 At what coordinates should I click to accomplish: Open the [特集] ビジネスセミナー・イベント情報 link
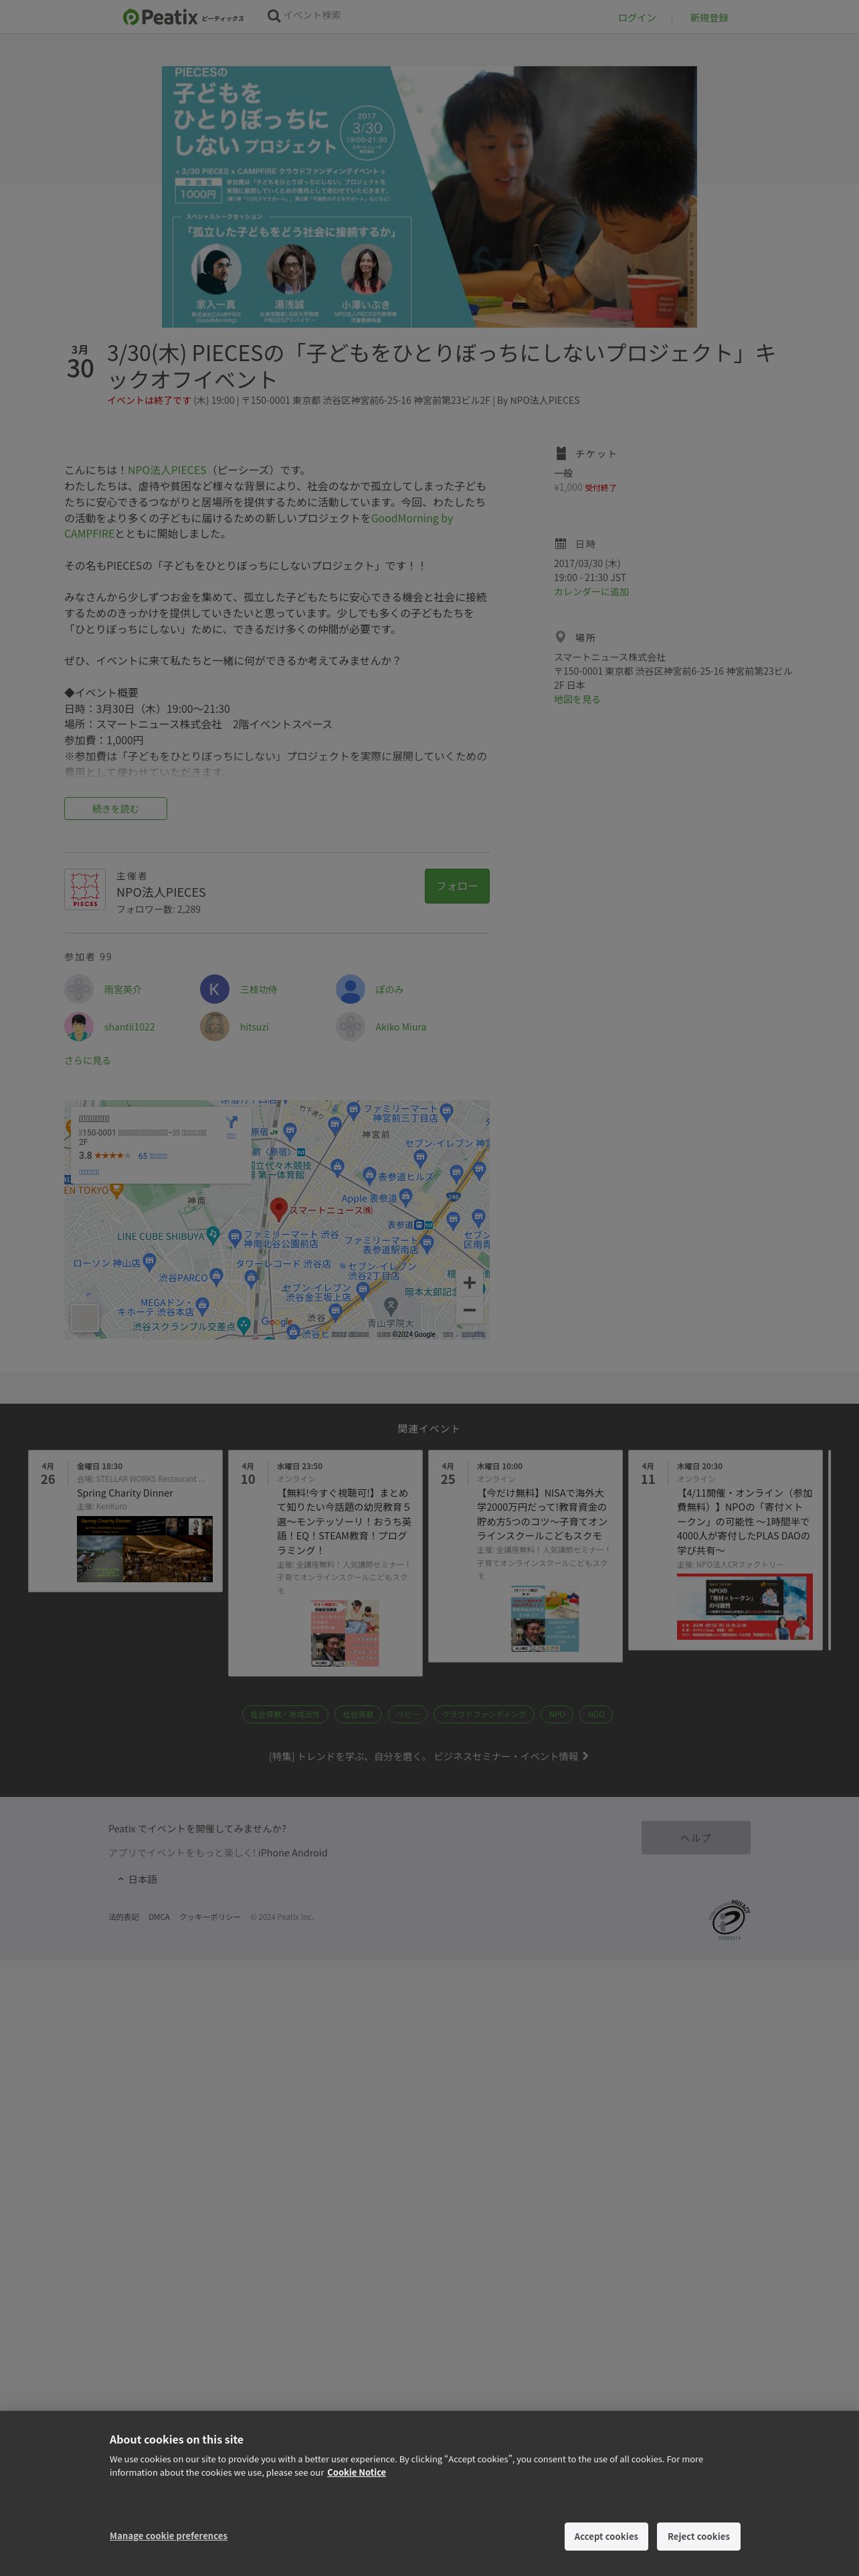pyautogui.click(x=428, y=1756)
